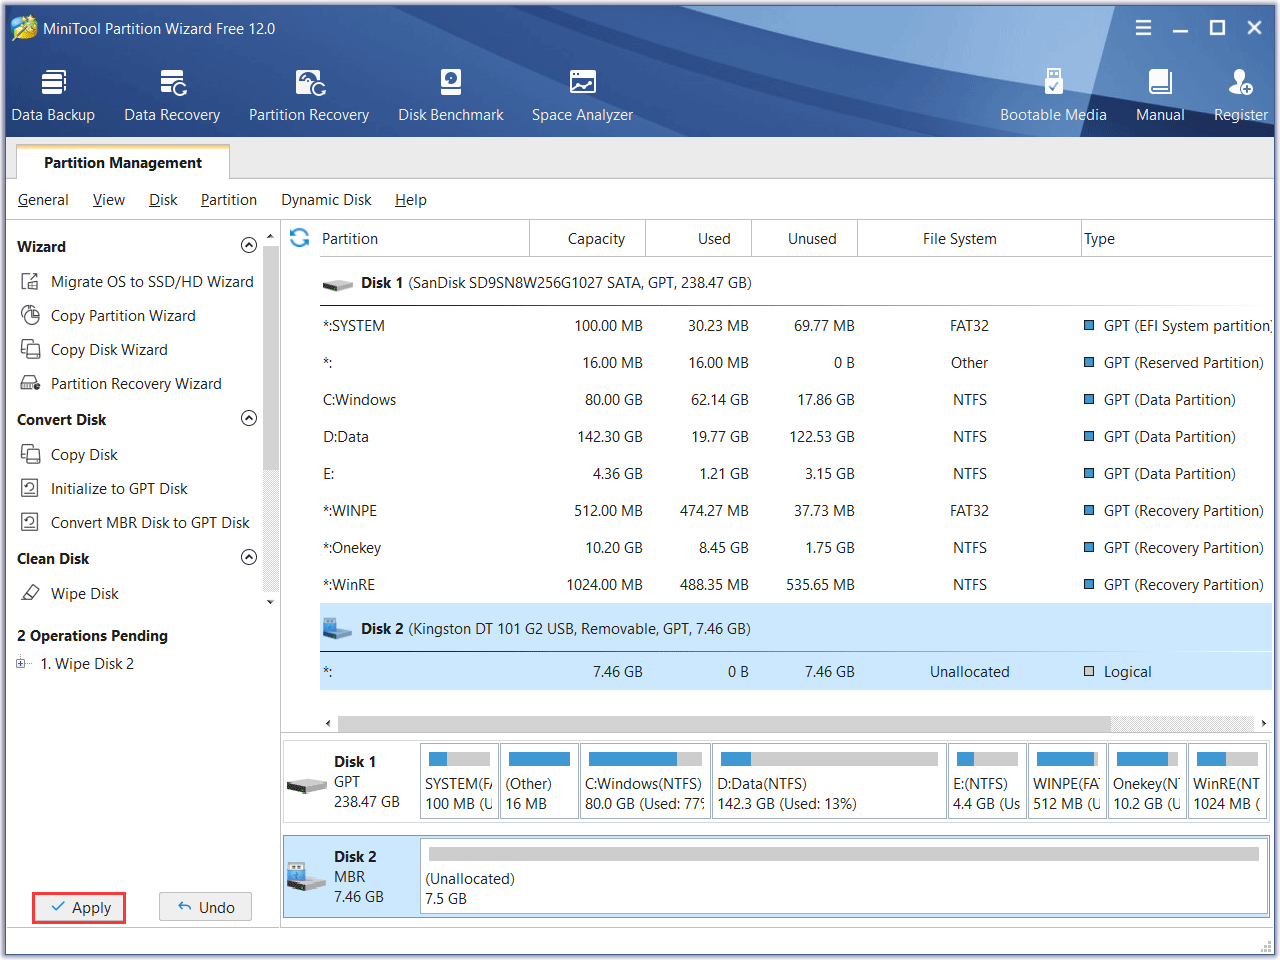Select the *:SYSTEM partition row
The image size is (1280, 960).
click(796, 326)
